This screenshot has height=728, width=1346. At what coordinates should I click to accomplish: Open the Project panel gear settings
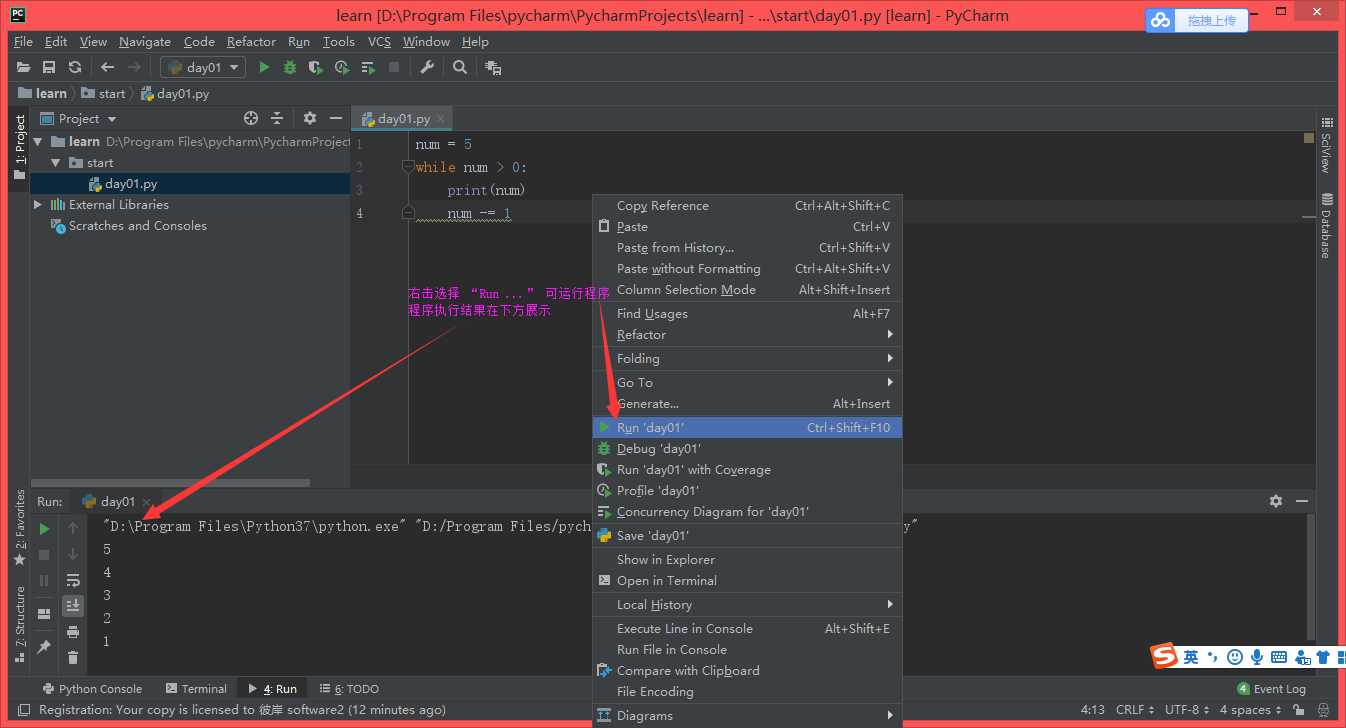click(x=310, y=118)
